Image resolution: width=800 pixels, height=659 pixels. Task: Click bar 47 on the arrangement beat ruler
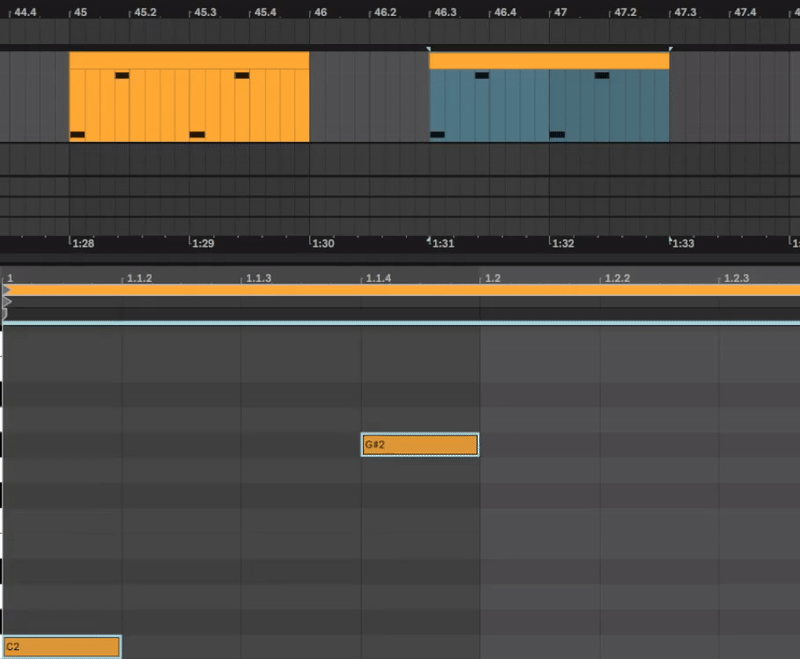(560, 12)
